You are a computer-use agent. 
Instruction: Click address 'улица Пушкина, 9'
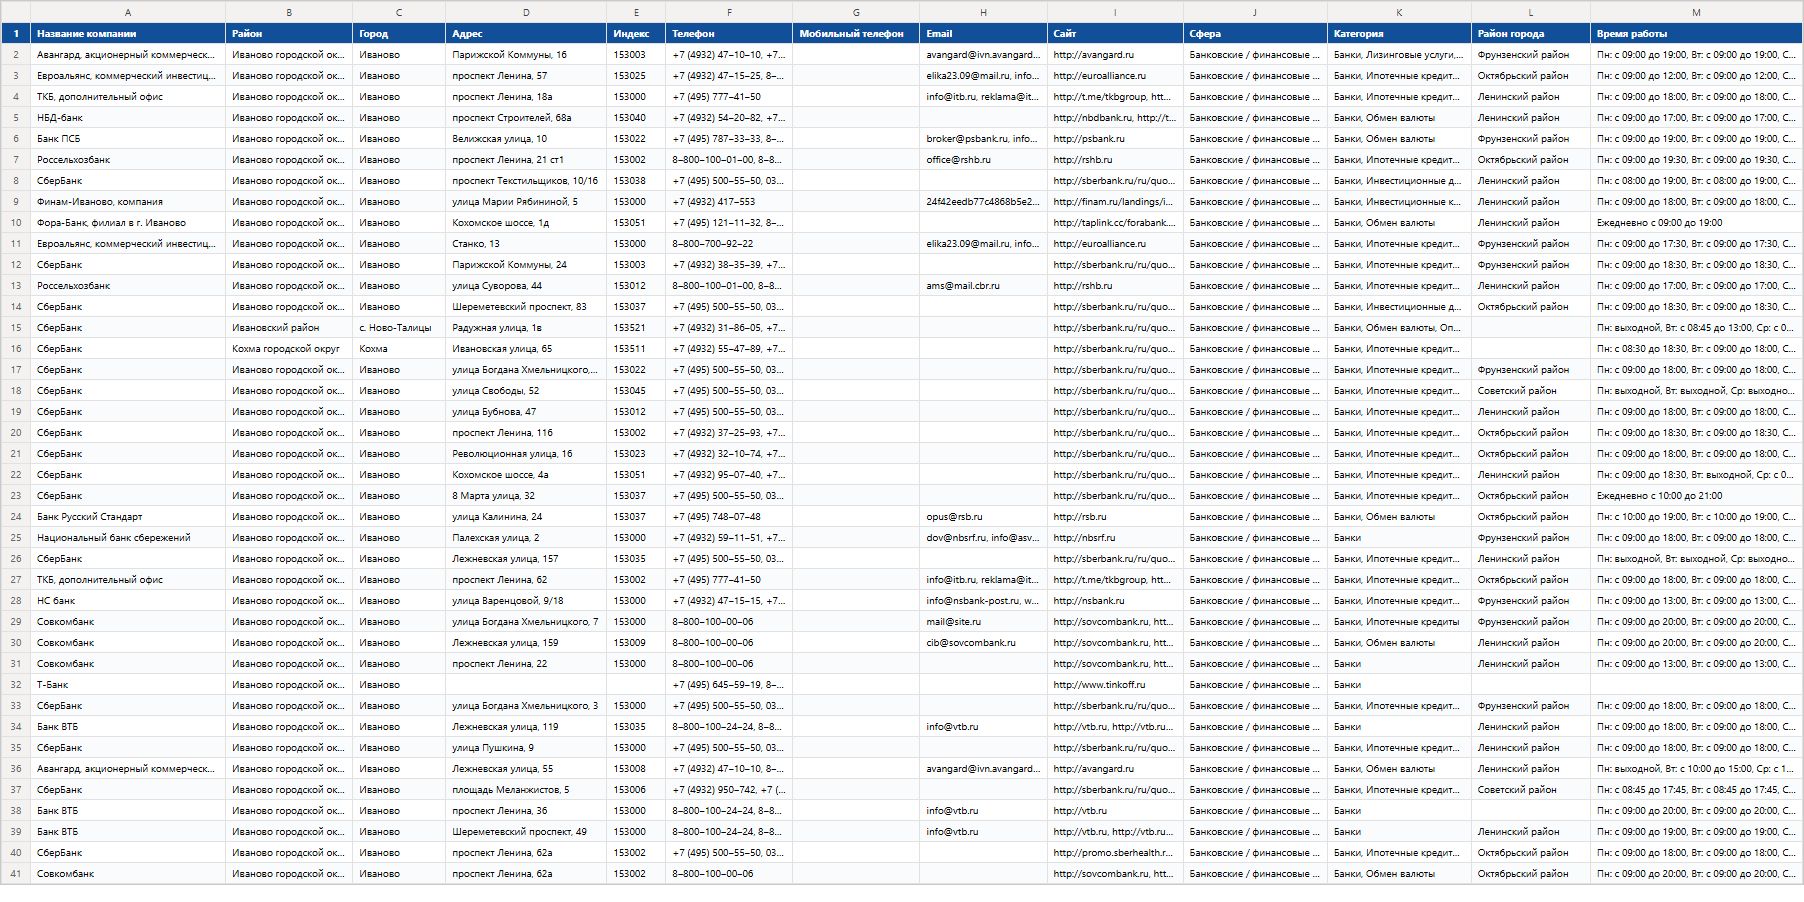[x=526, y=747]
